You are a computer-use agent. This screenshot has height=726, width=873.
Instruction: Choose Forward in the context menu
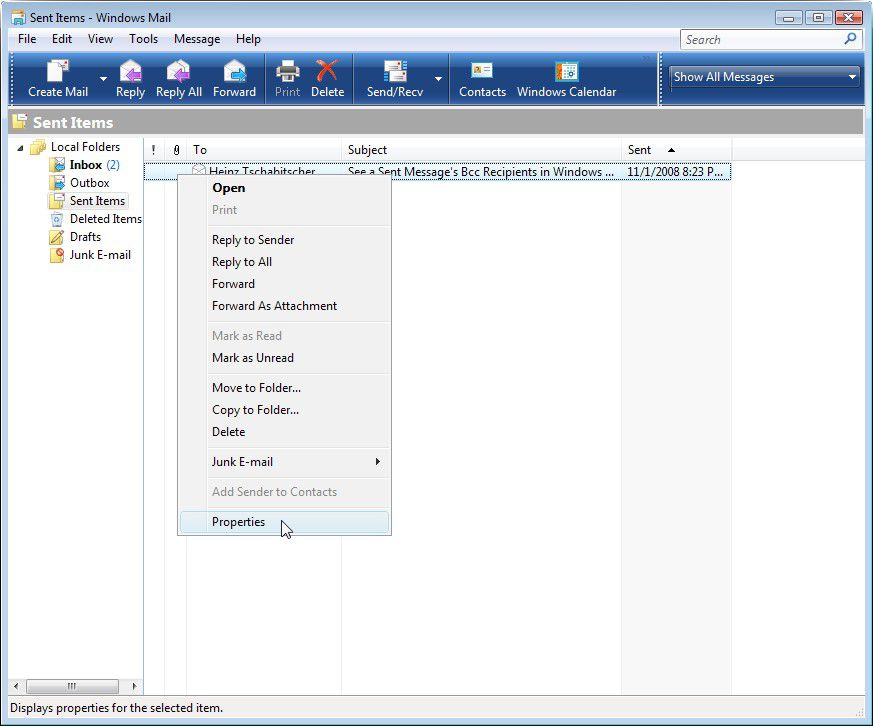click(x=285, y=283)
